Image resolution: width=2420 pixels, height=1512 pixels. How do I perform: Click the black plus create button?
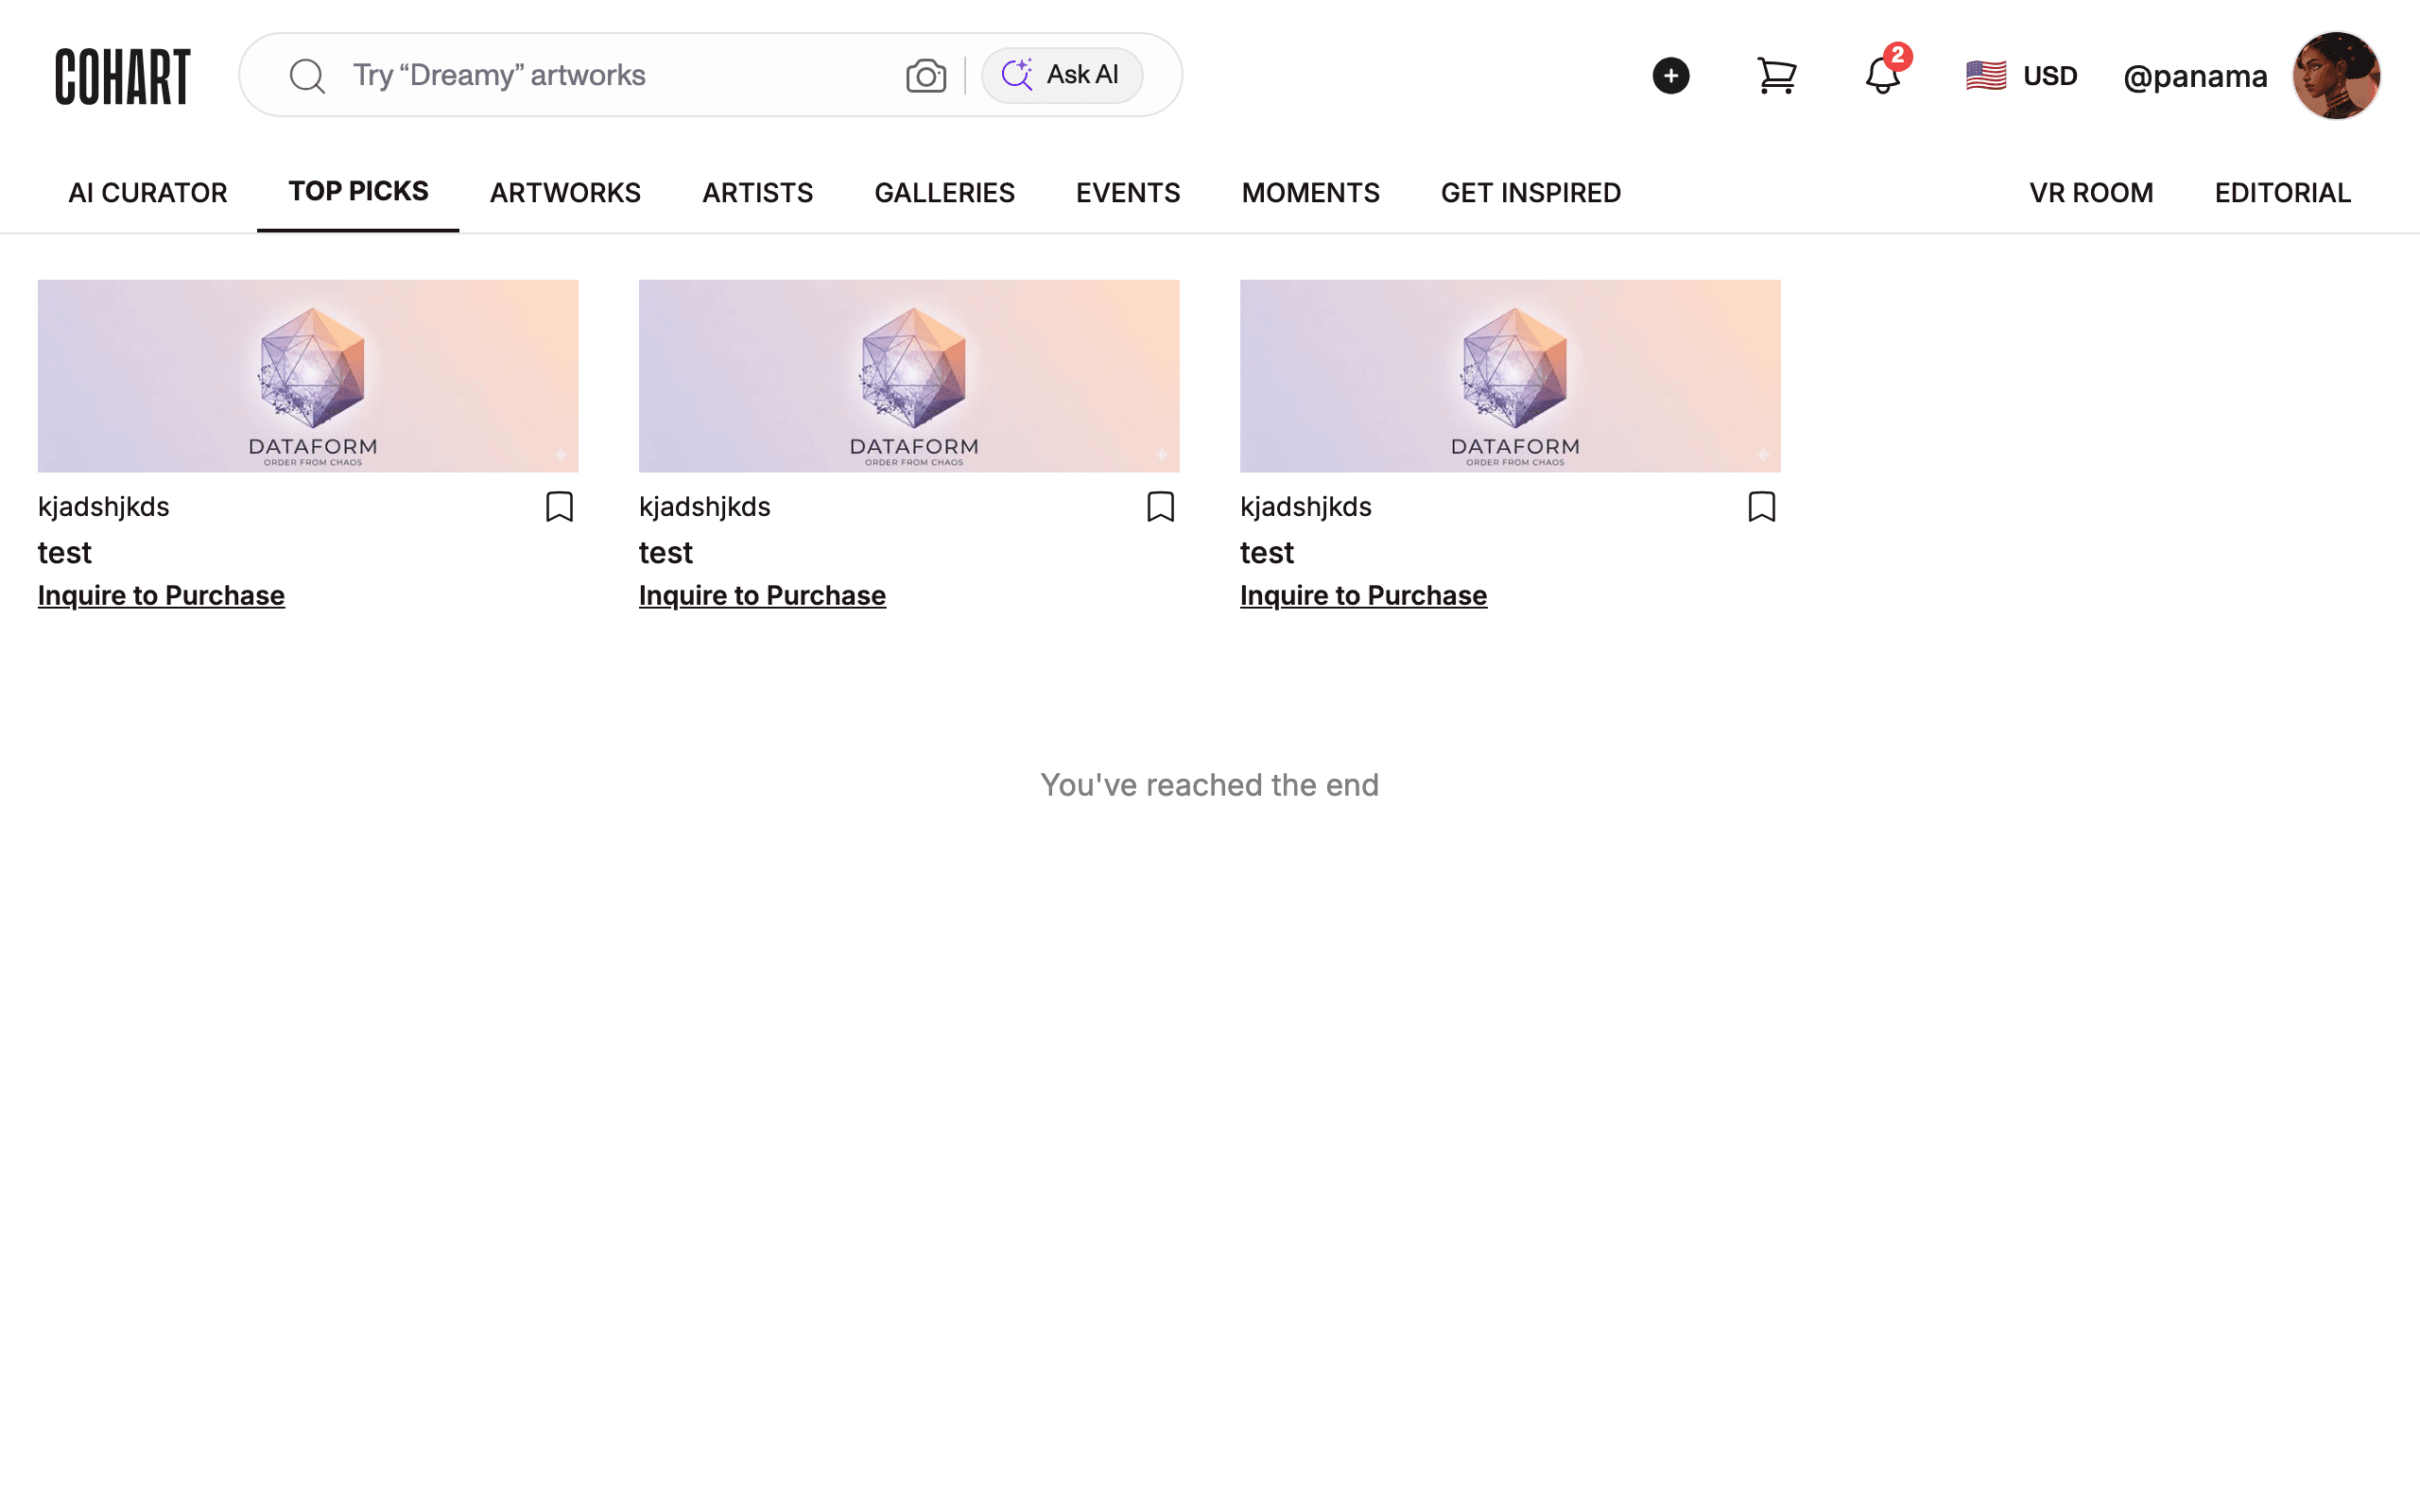coord(1670,76)
